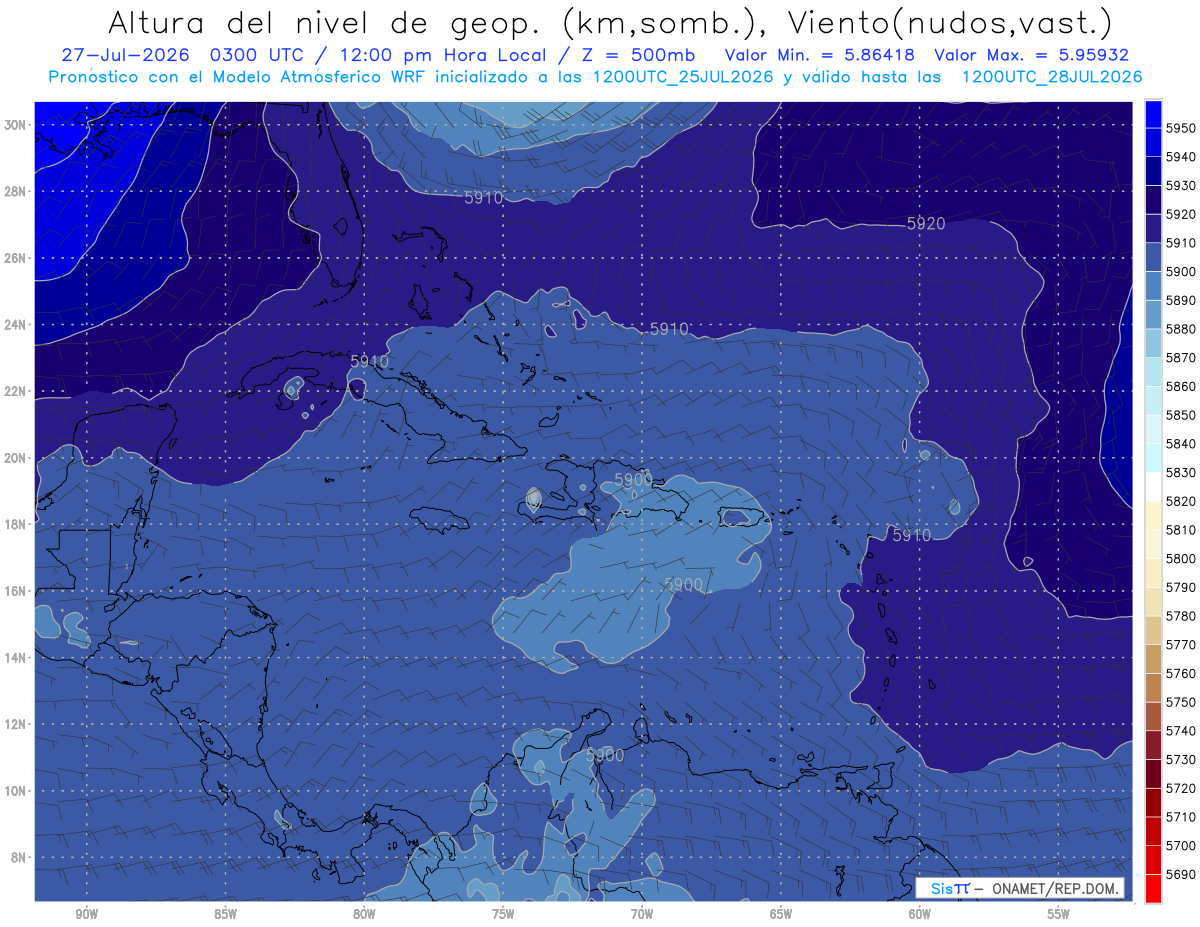Click the 75W longitude axis label

tap(503, 914)
